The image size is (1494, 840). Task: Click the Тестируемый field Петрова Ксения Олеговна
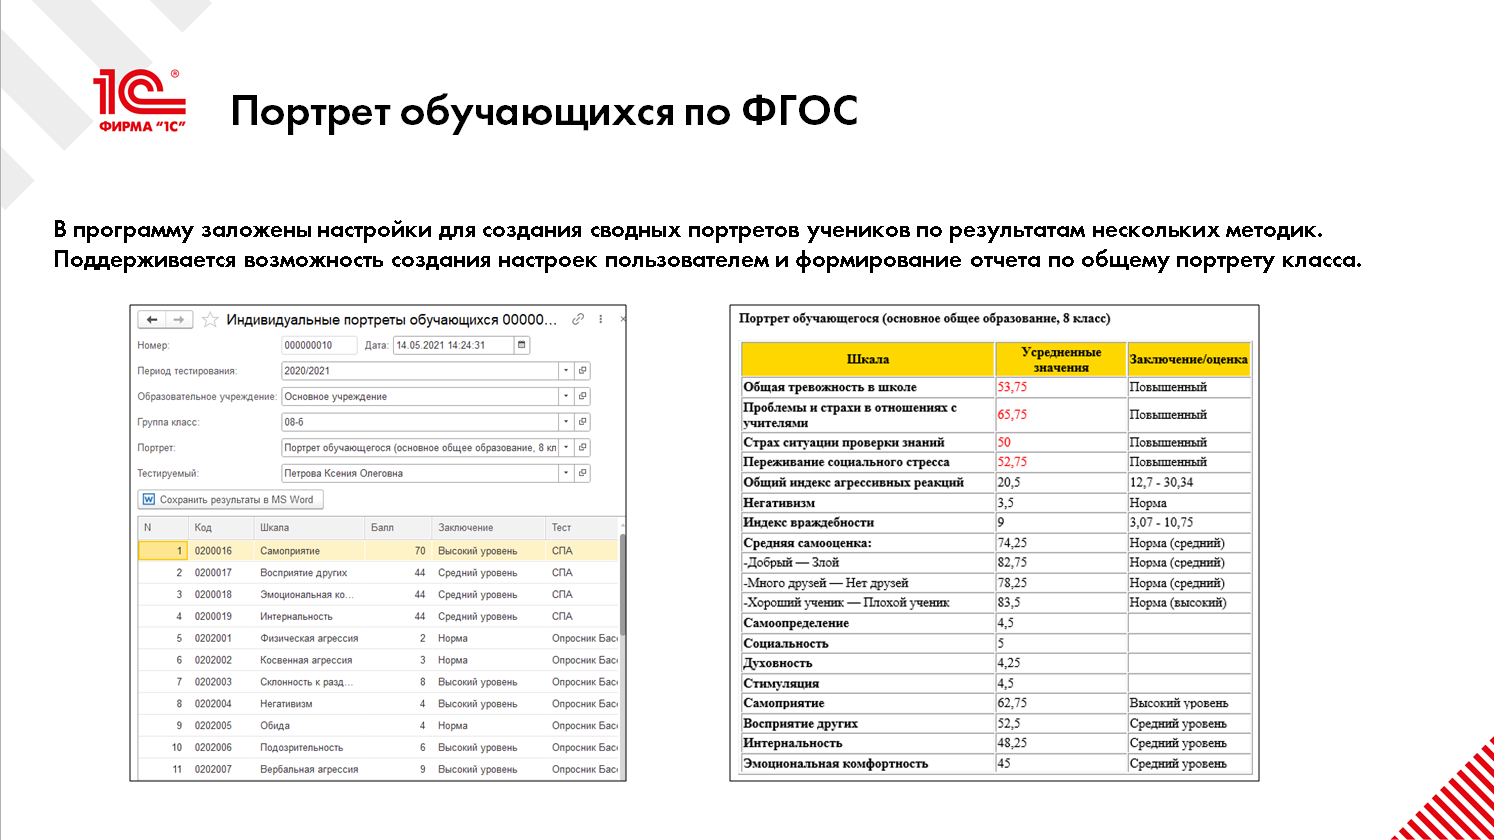(x=420, y=473)
